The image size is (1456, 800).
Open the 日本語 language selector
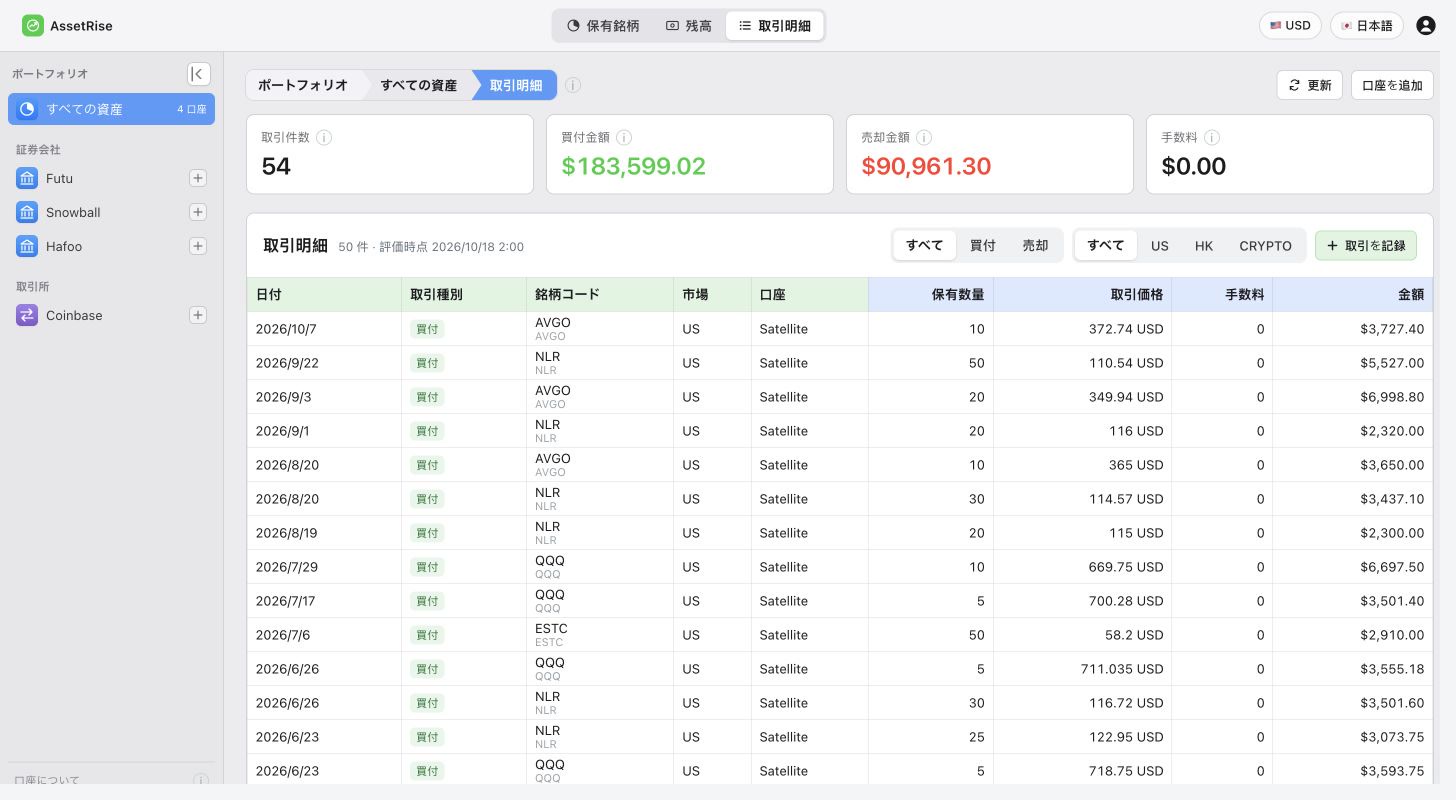coord(1367,26)
